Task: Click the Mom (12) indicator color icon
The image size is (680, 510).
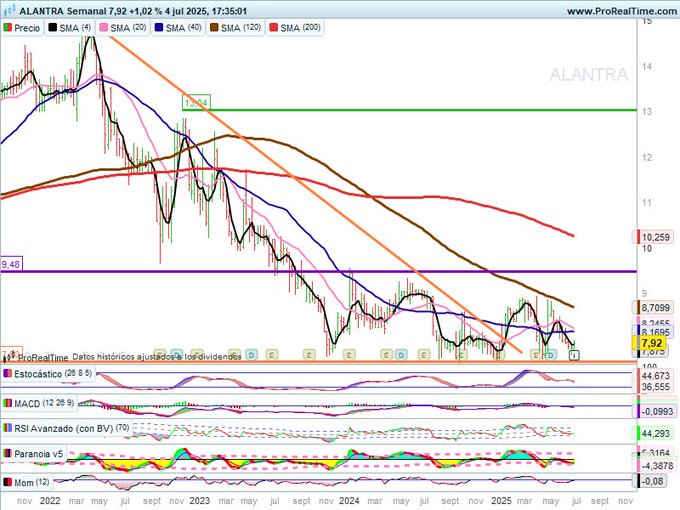Action: [x=7, y=482]
